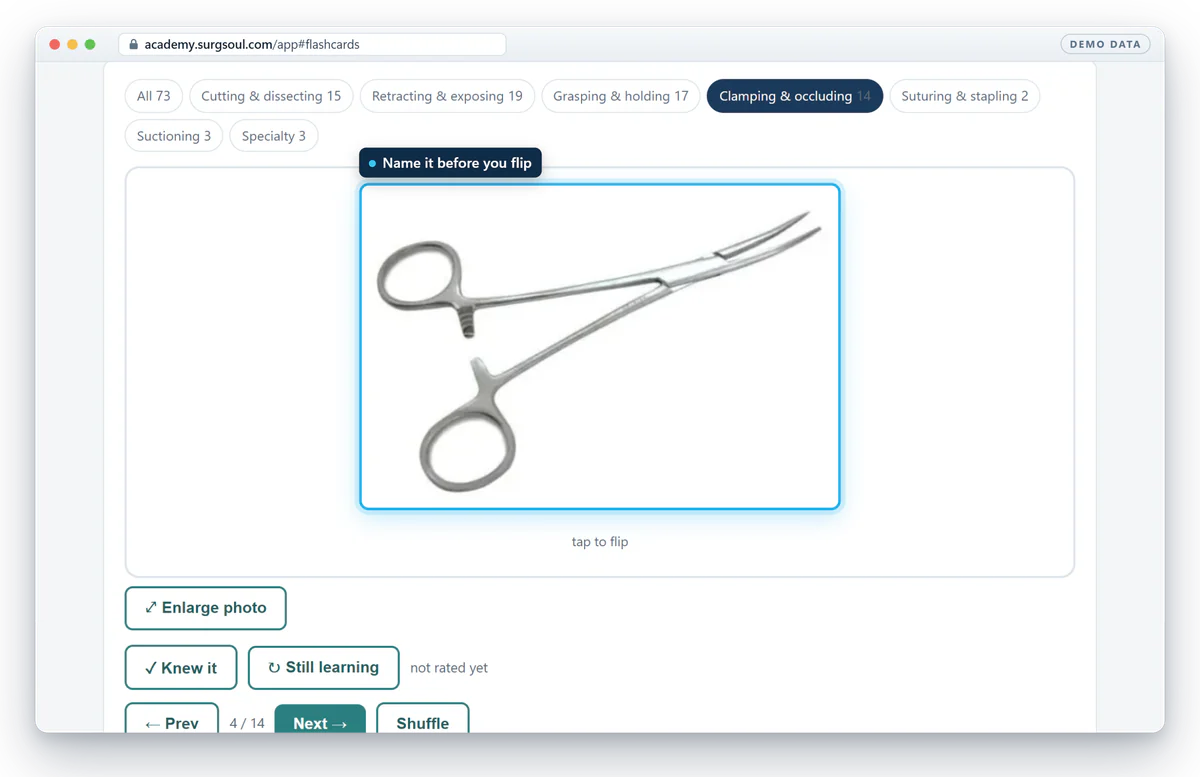This screenshot has width=1200, height=777.
Task: Go to Prev flashcard
Action: (172, 718)
